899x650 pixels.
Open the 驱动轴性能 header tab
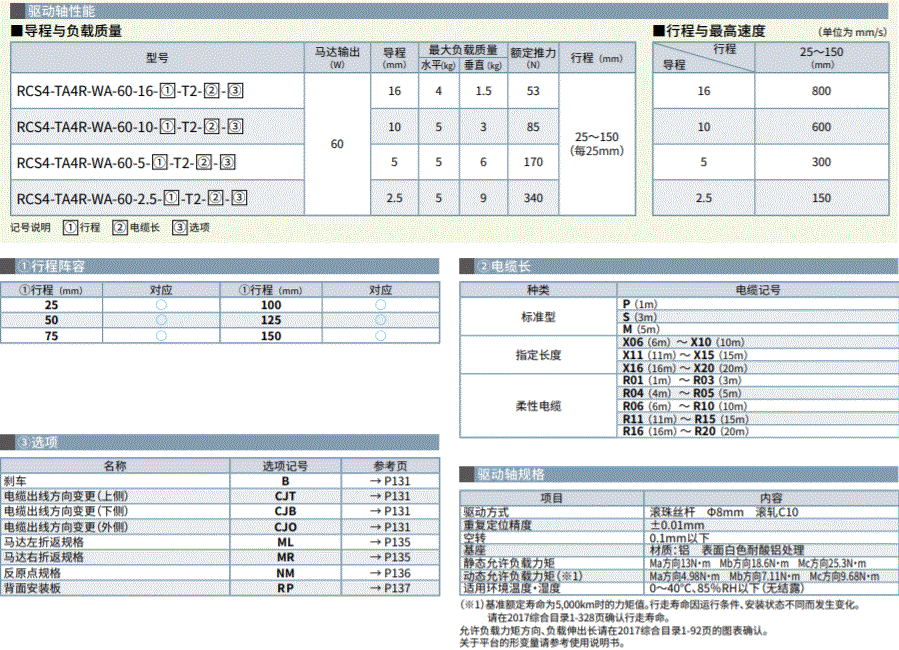[x=48, y=9]
